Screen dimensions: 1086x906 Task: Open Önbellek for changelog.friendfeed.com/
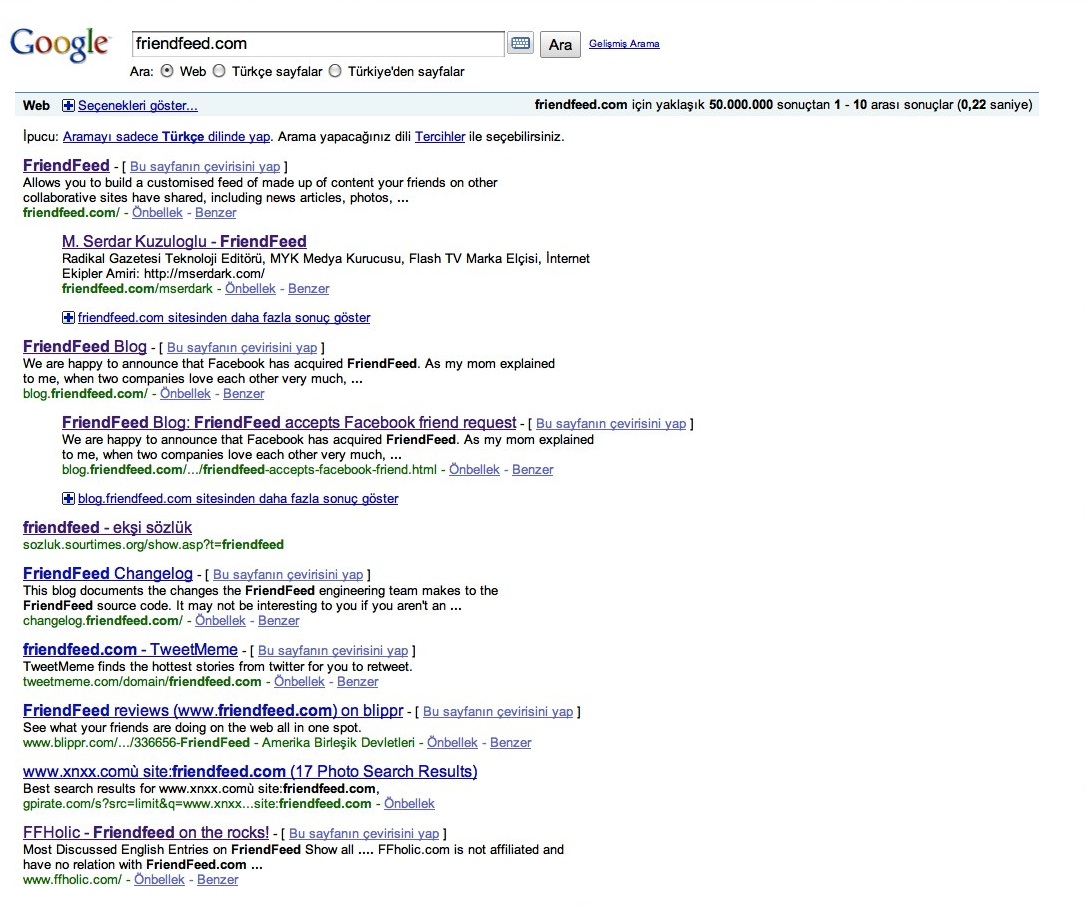[x=220, y=621]
